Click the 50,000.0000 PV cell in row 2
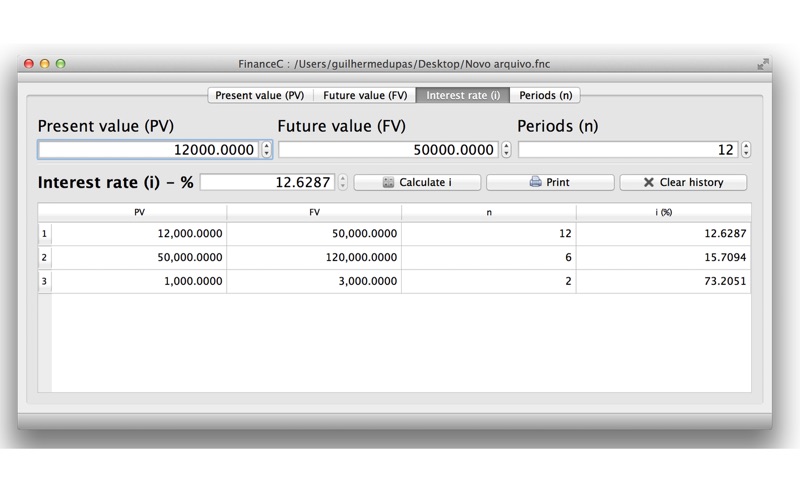 [139, 258]
